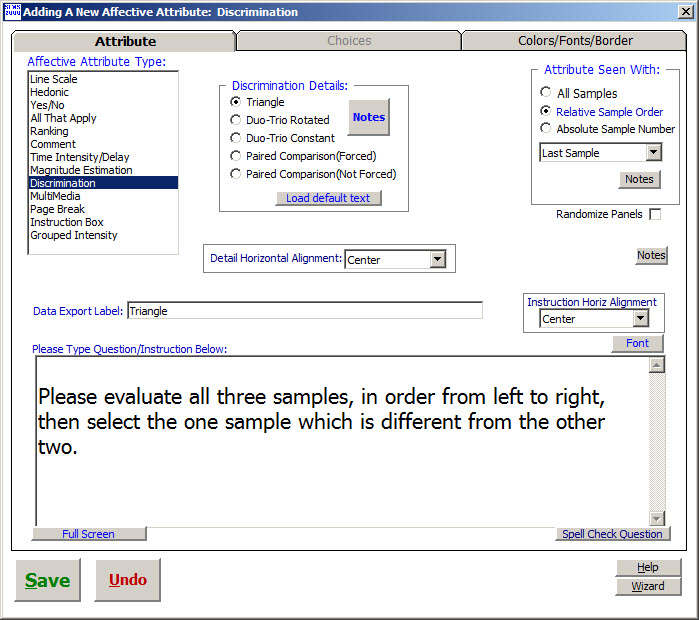
Task: Close the Adding A New Affective Attribute dialog
Action: click(684, 12)
